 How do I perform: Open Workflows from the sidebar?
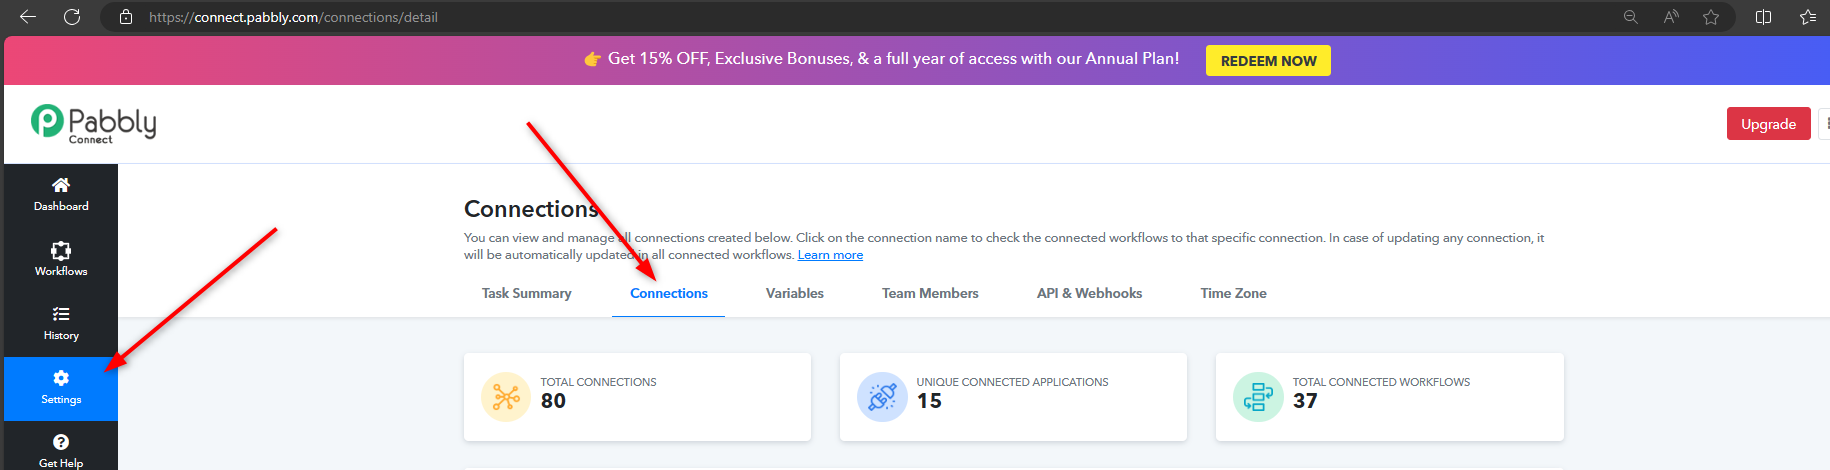coord(61,259)
